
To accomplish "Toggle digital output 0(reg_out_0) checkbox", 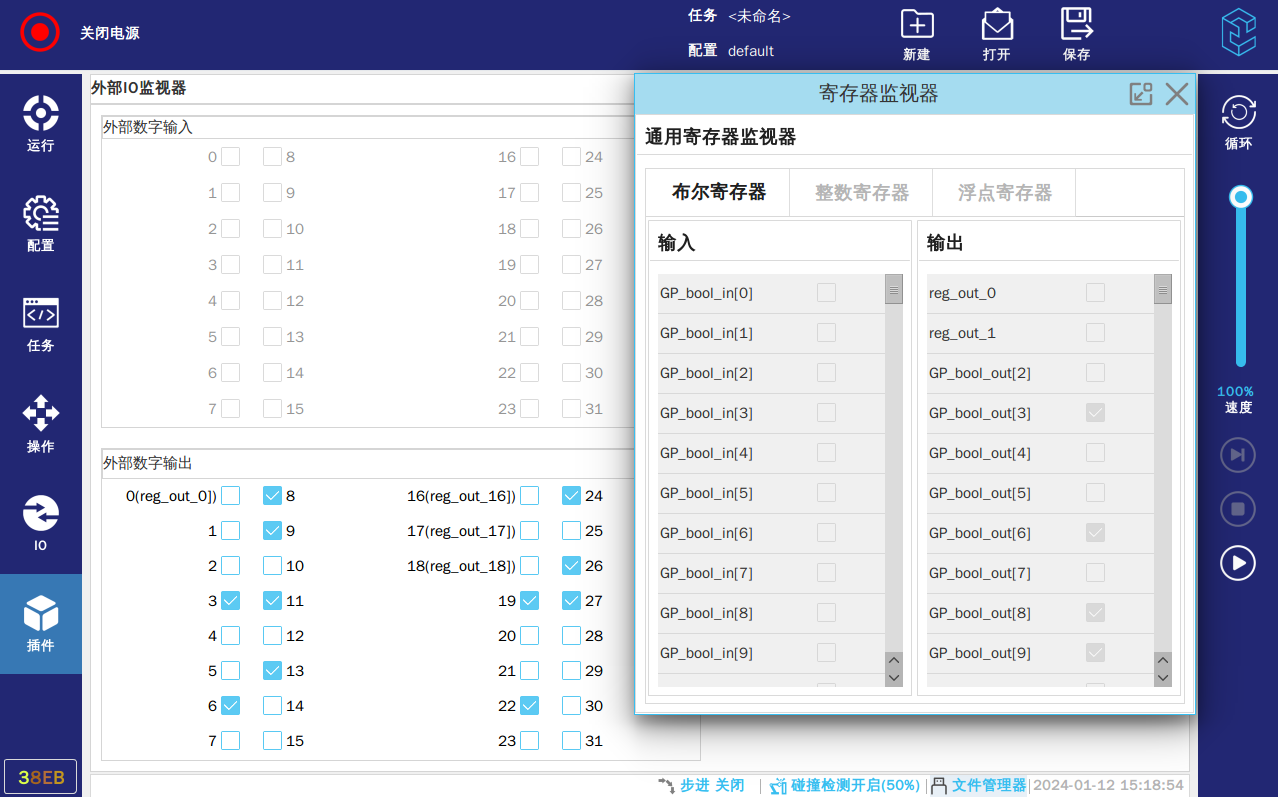I will coord(231,496).
